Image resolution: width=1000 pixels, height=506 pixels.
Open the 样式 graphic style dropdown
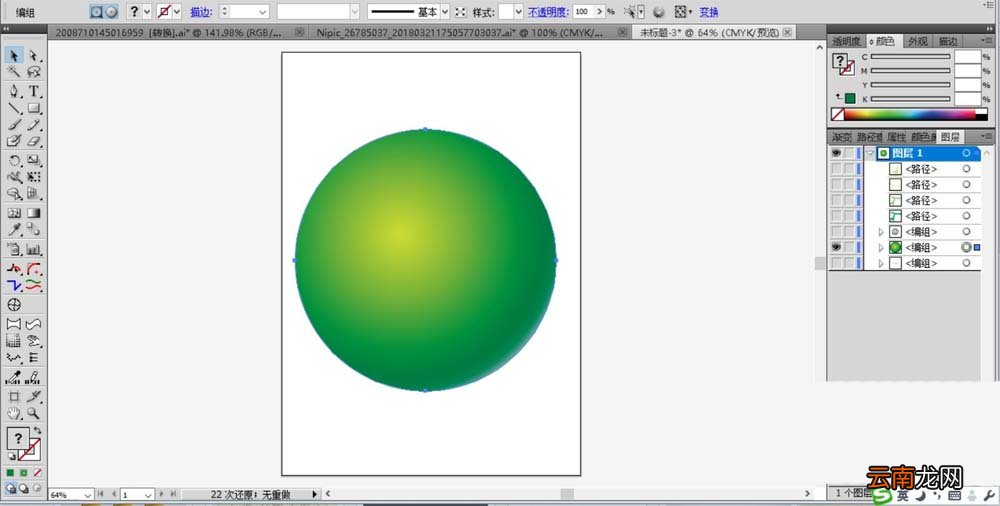518,11
